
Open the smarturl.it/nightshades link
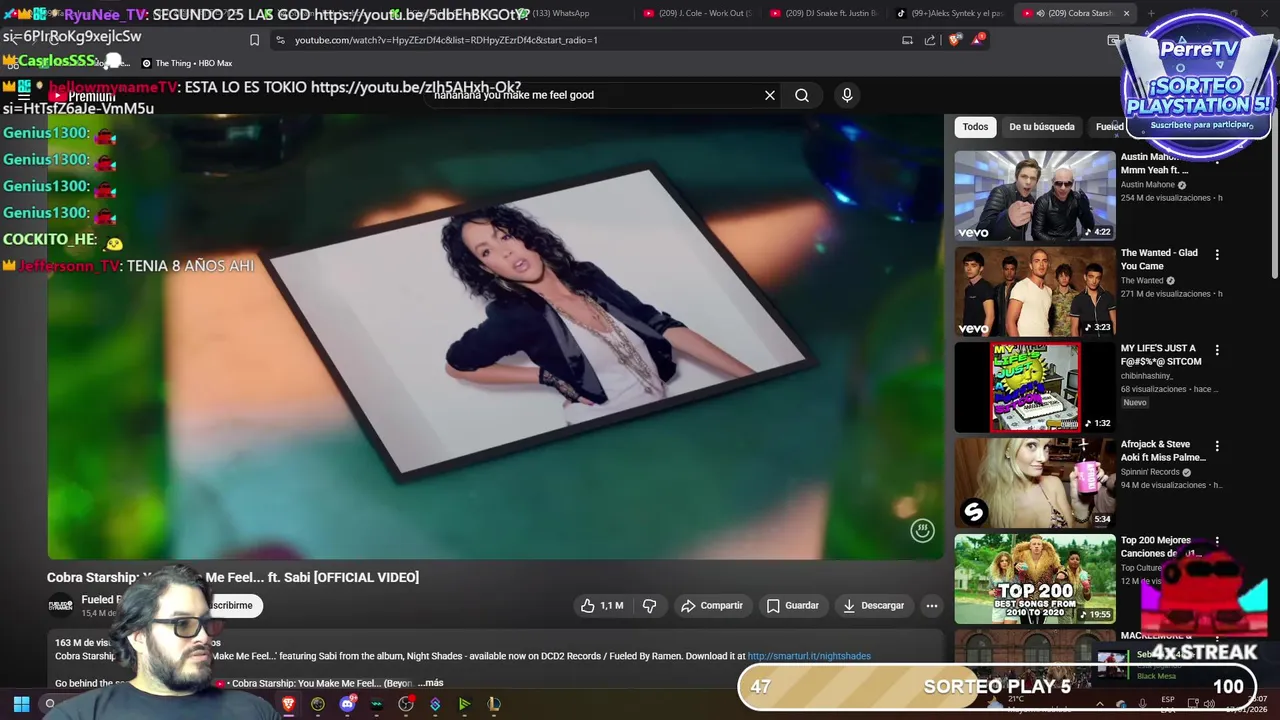click(x=809, y=656)
